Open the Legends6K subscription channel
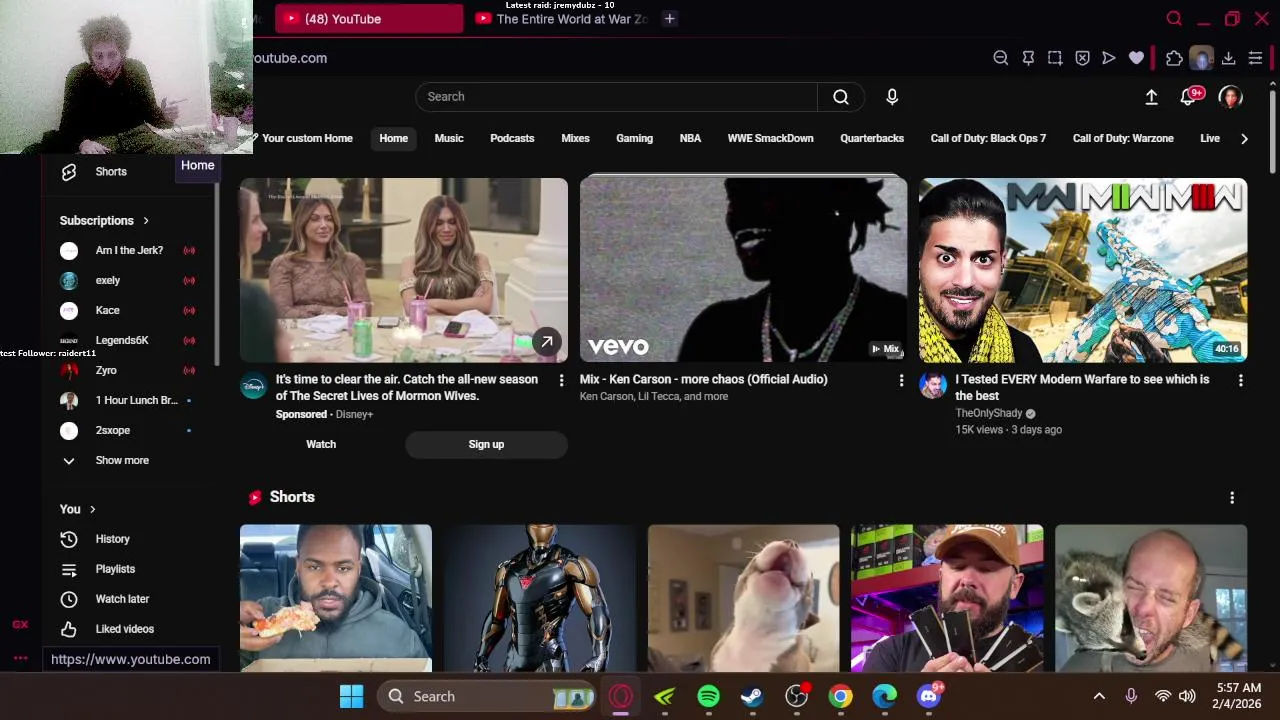 (x=122, y=341)
